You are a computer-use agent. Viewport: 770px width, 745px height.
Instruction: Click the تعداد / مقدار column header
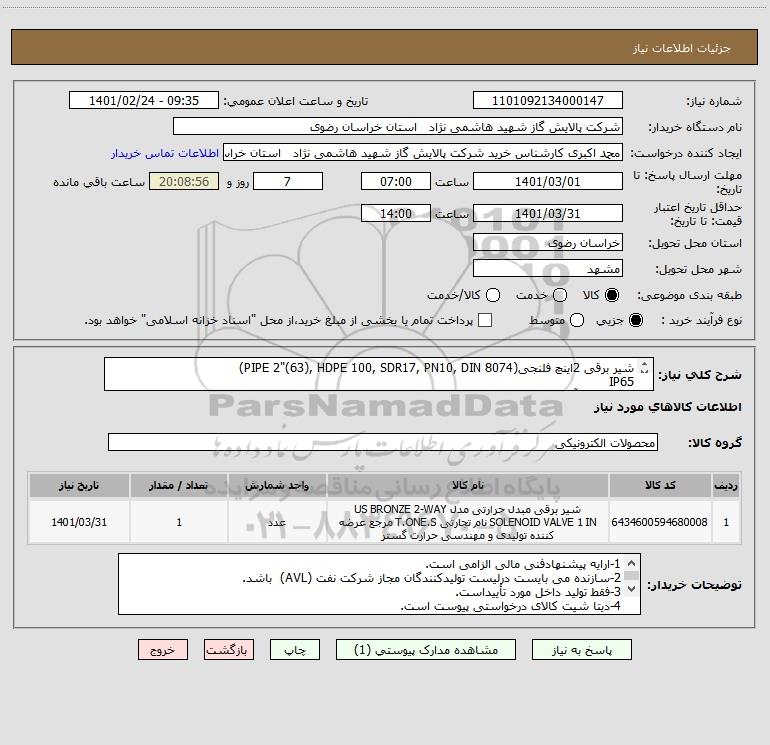pyautogui.click(x=179, y=485)
